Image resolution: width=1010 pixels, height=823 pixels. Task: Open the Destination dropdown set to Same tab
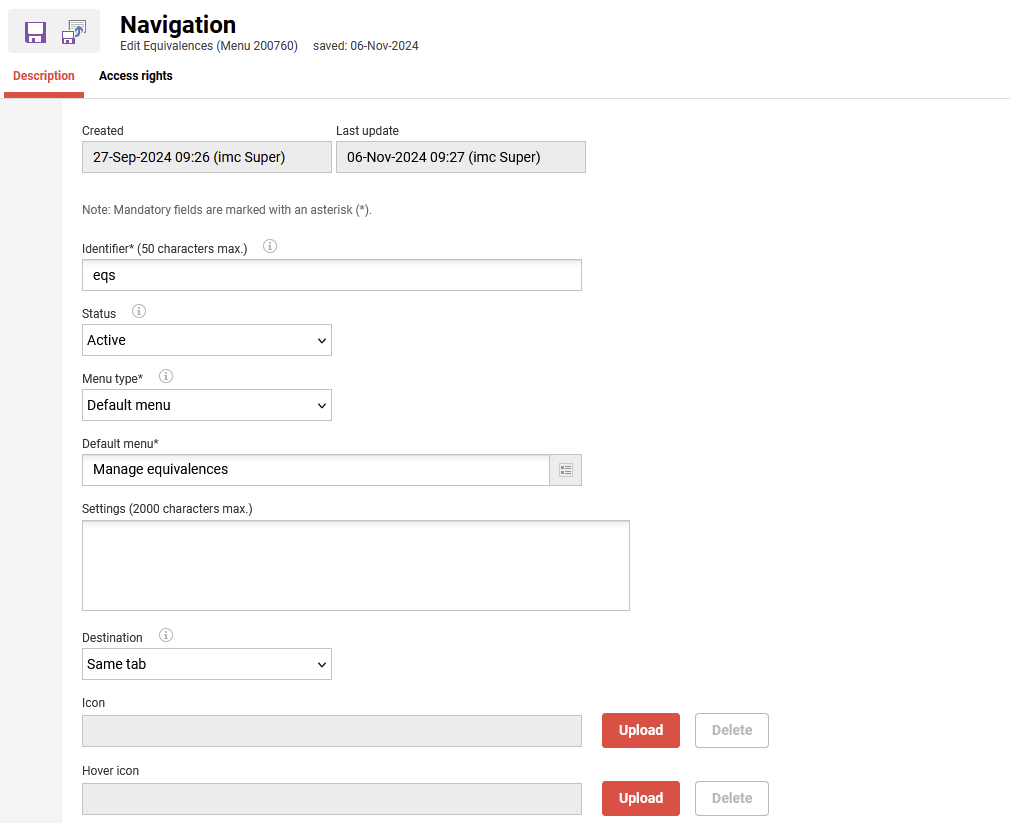point(206,664)
